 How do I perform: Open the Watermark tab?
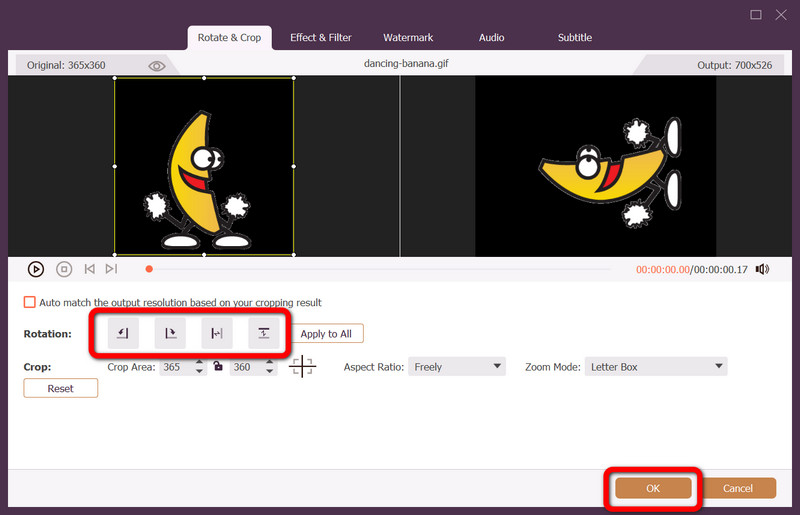pyautogui.click(x=408, y=38)
